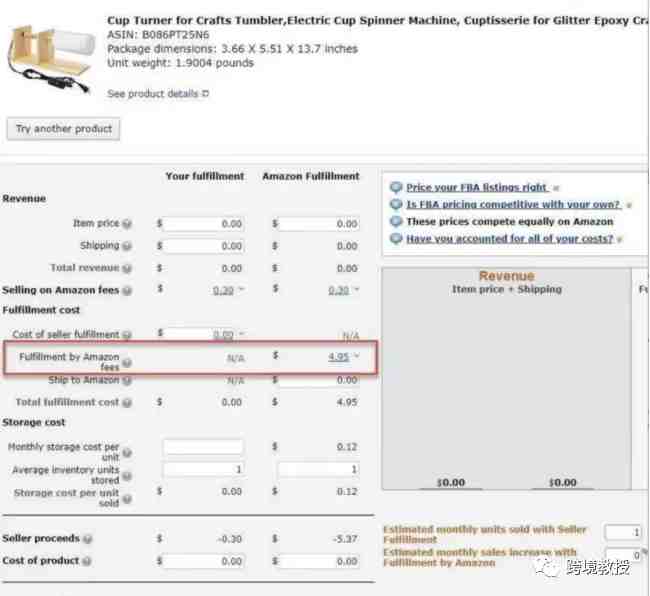The width and height of the screenshot is (650, 596).
Task: Click the Item price help icon
Action: pos(127,224)
